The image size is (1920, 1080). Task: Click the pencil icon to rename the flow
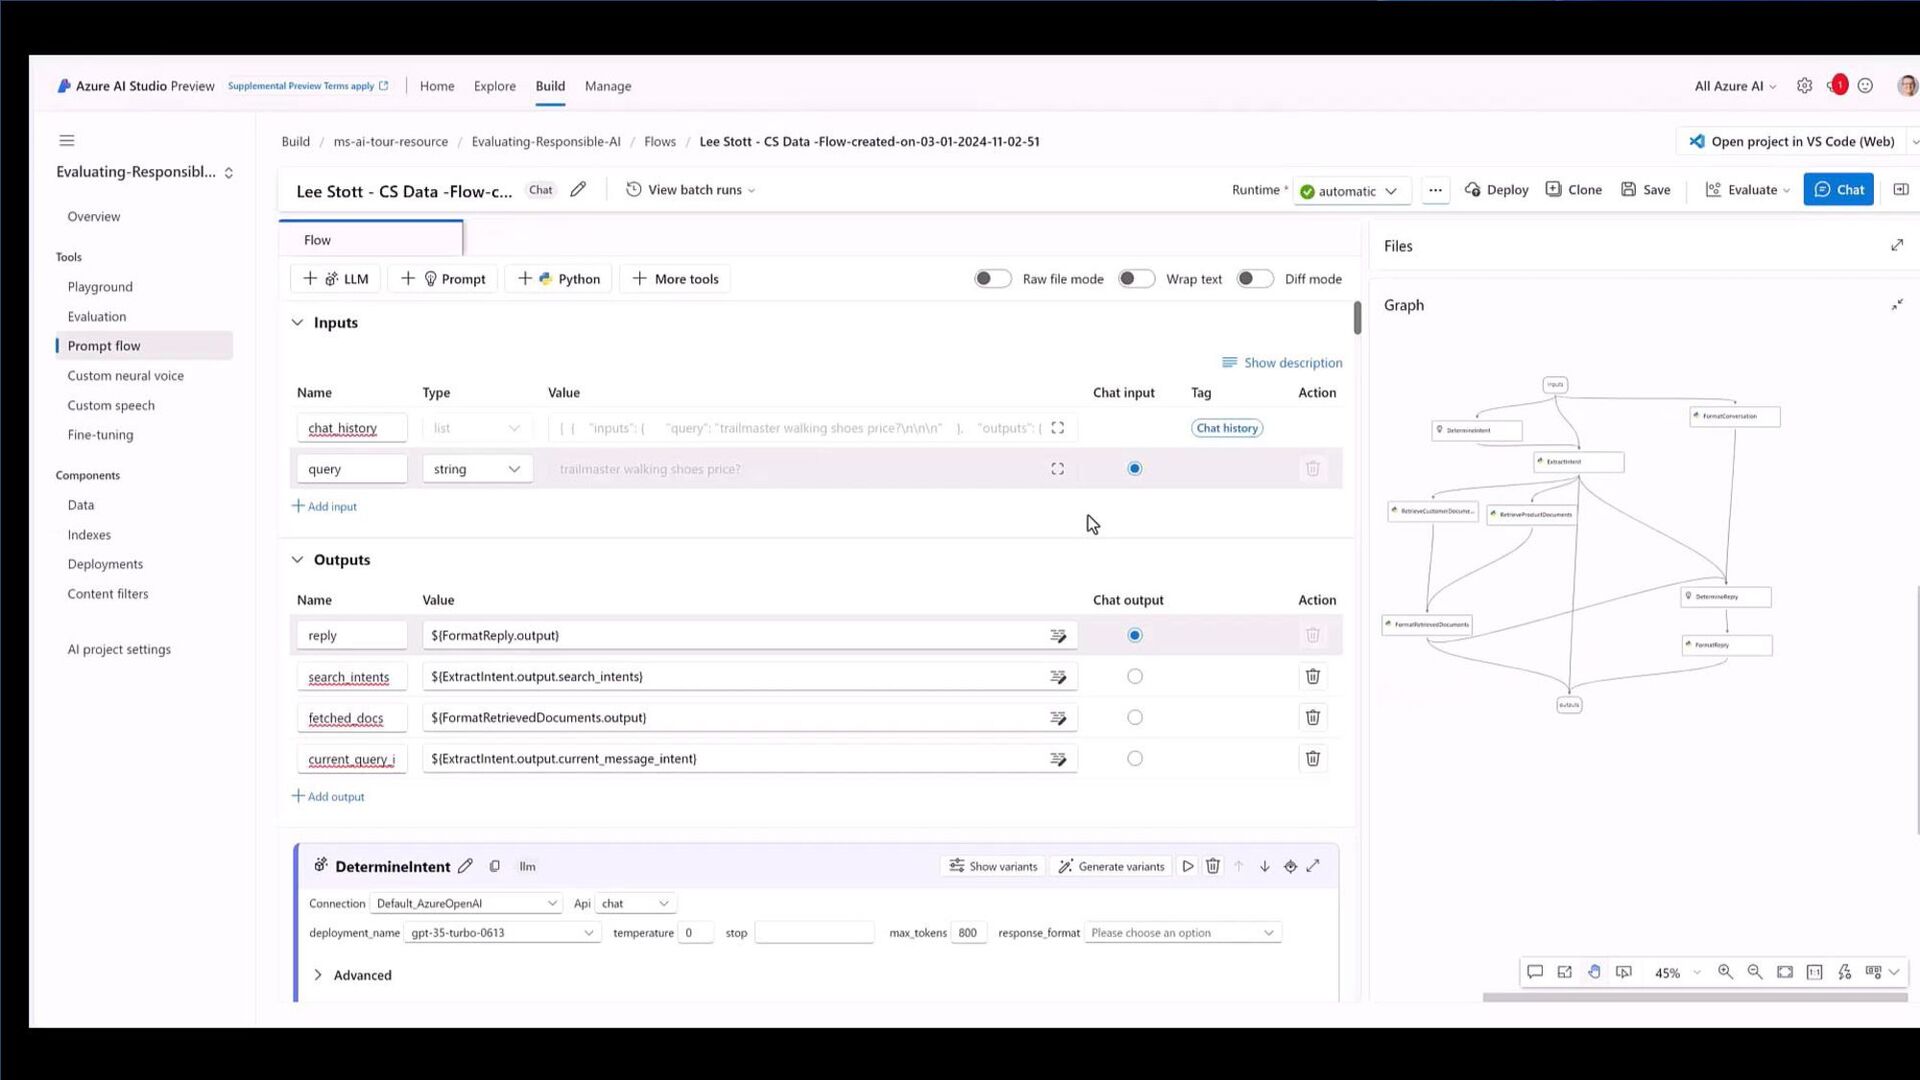click(x=578, y=190)
